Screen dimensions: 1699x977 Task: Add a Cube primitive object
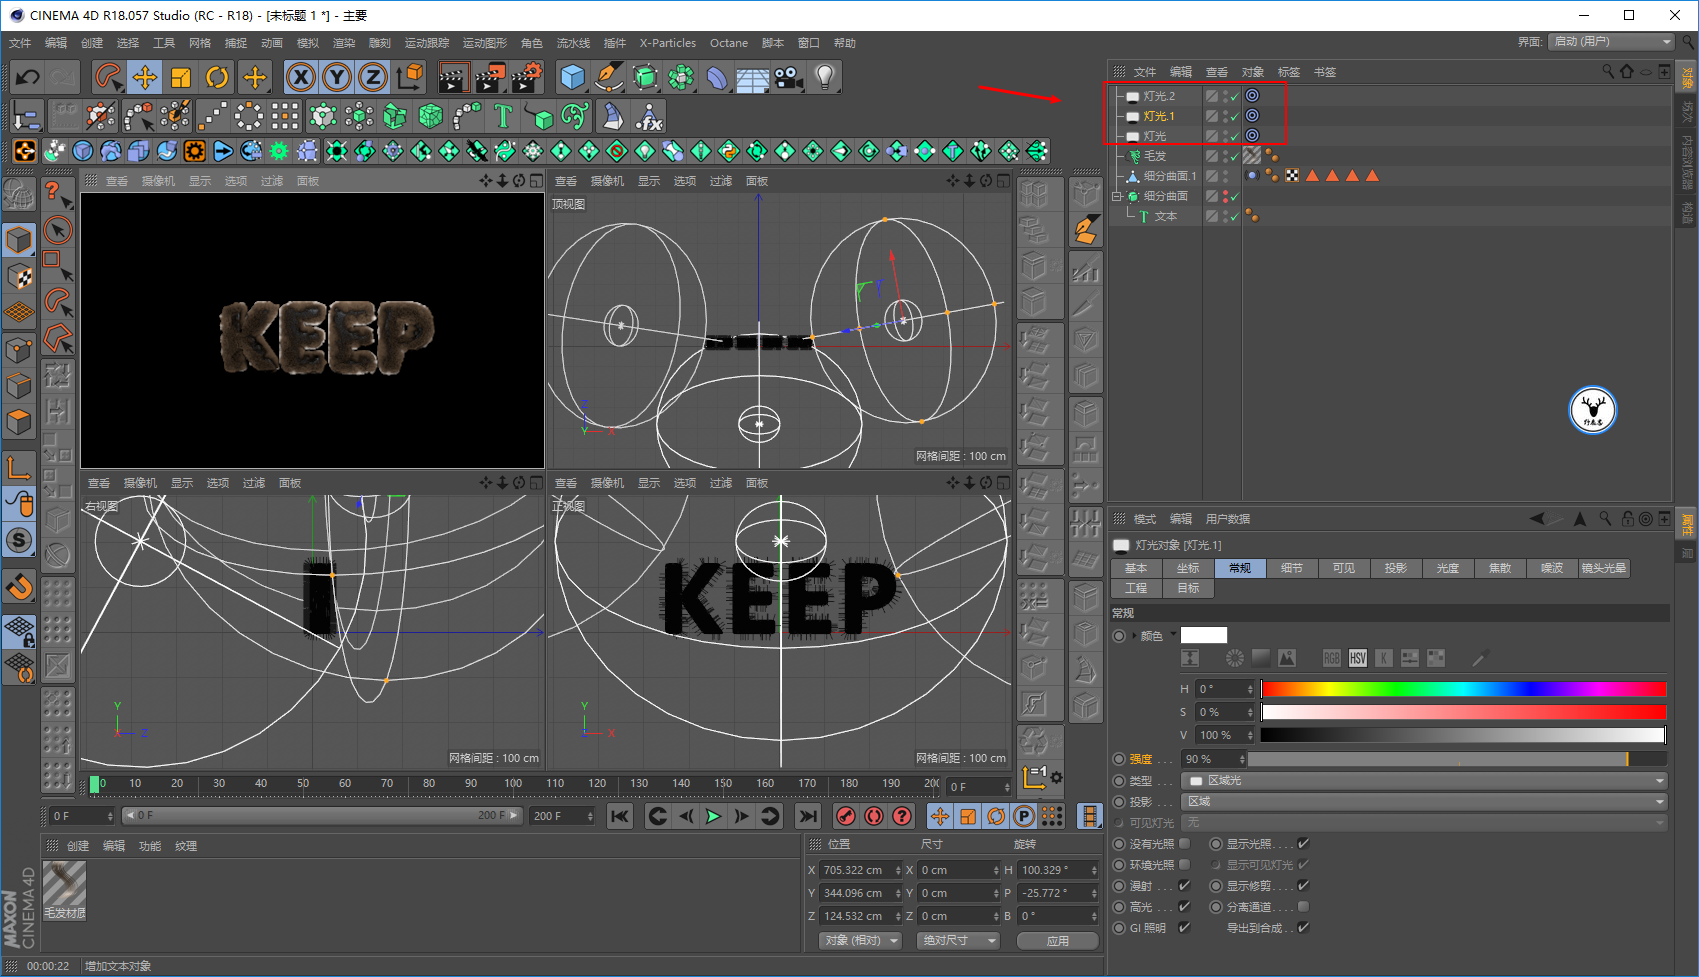(x=572, y=77)
